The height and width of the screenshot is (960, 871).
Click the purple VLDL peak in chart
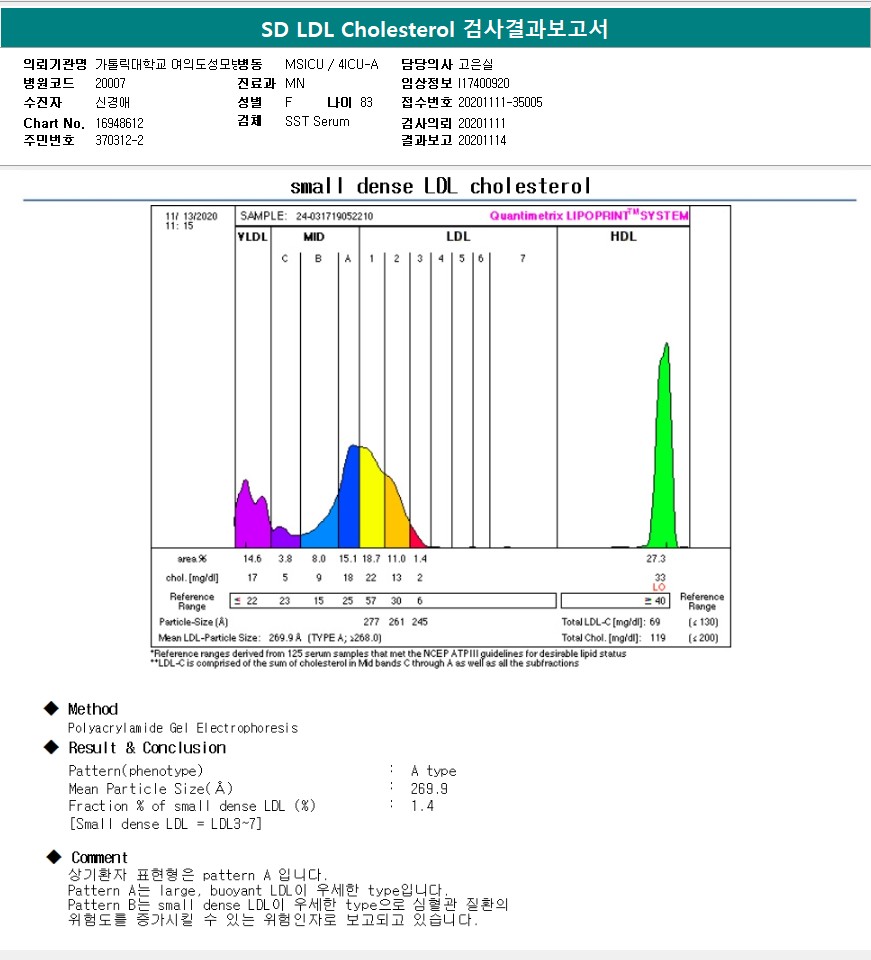pos(252,517)
